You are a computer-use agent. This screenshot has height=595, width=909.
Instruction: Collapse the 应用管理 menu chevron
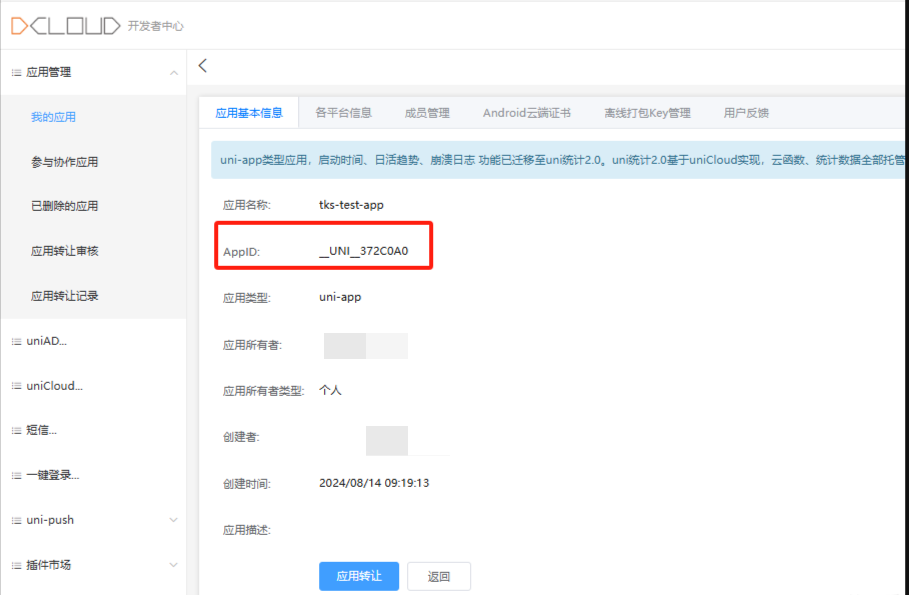[x=173, y=72]
